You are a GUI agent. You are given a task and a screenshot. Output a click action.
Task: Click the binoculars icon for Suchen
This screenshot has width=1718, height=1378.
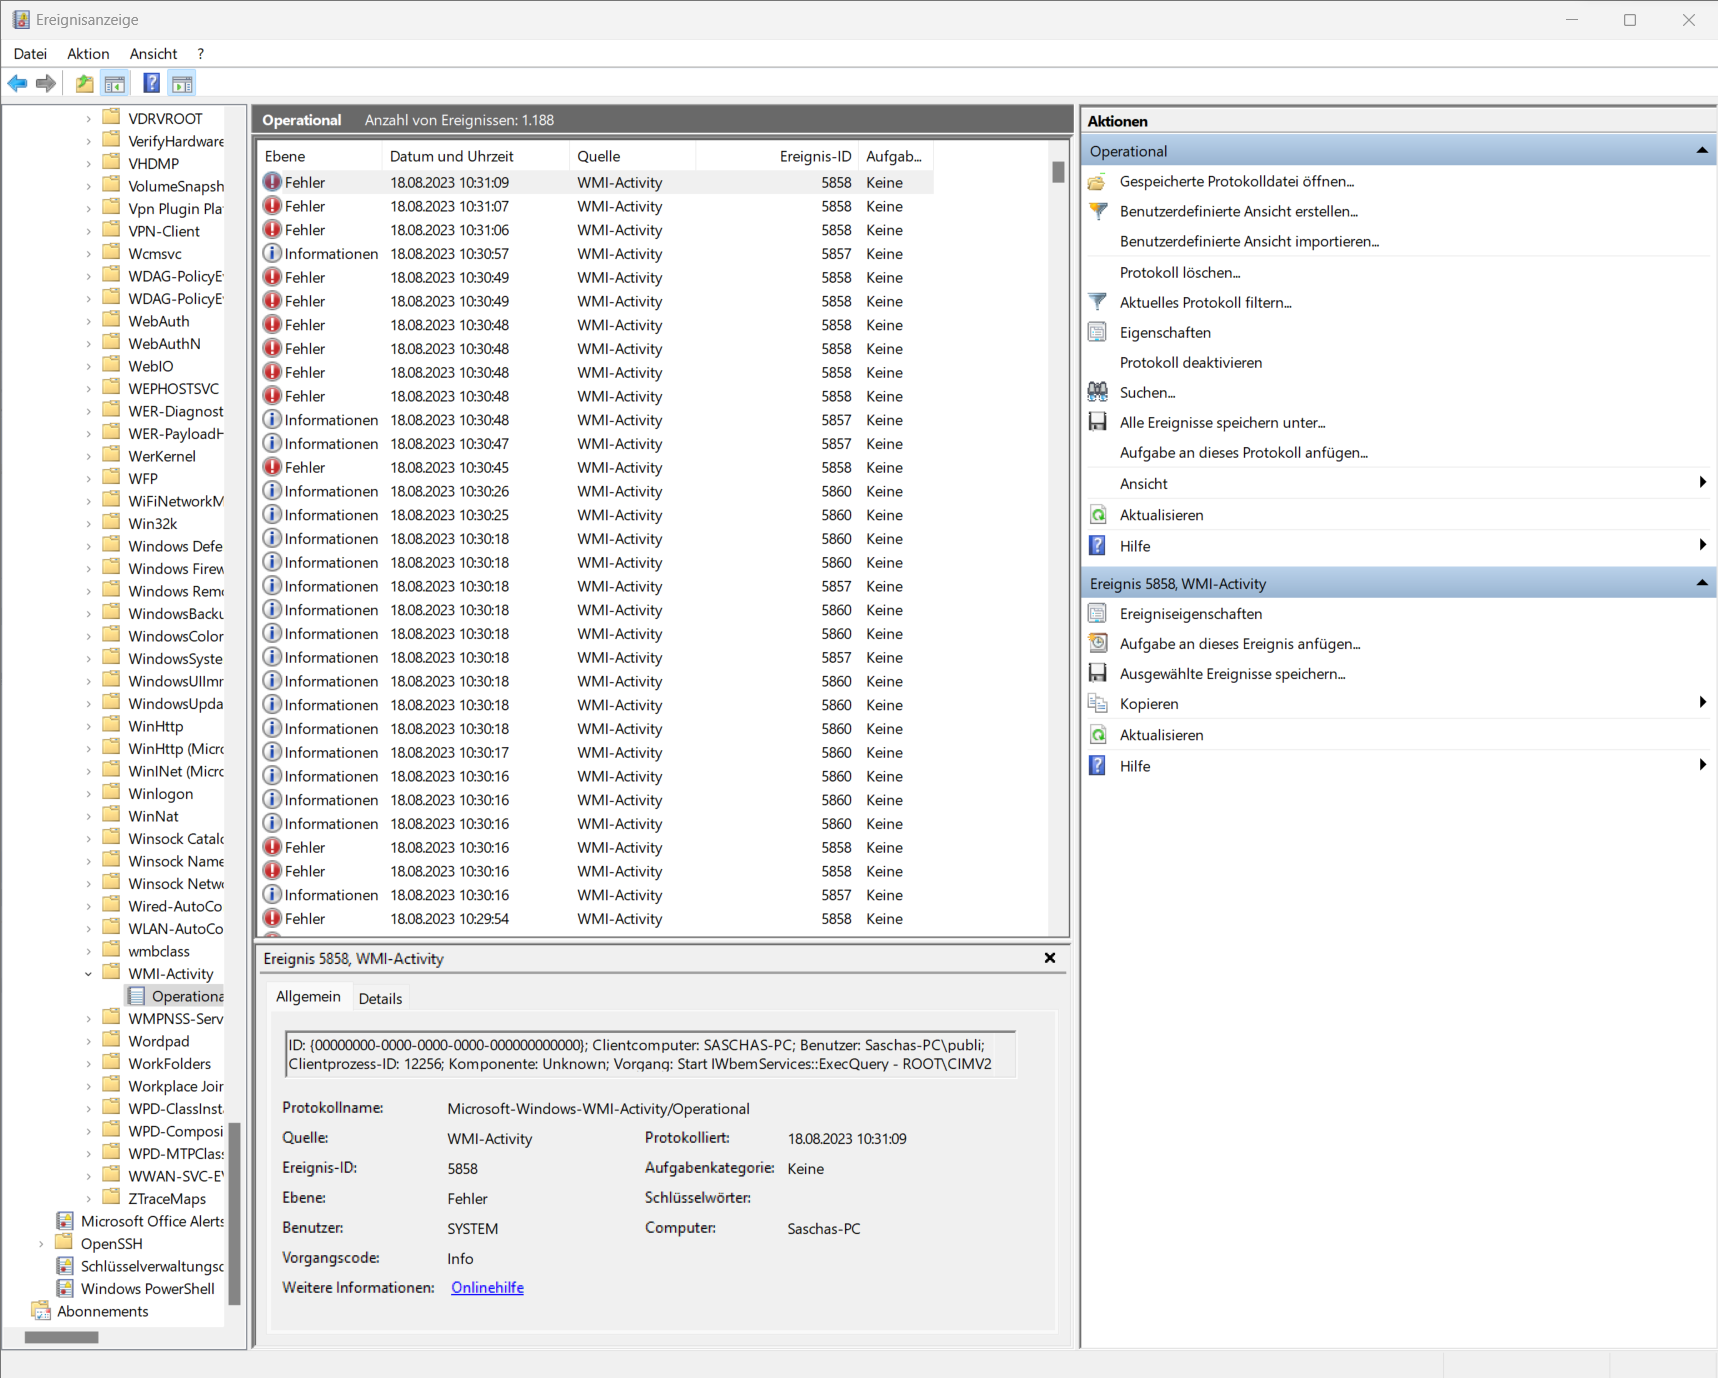coord(1098,393)
